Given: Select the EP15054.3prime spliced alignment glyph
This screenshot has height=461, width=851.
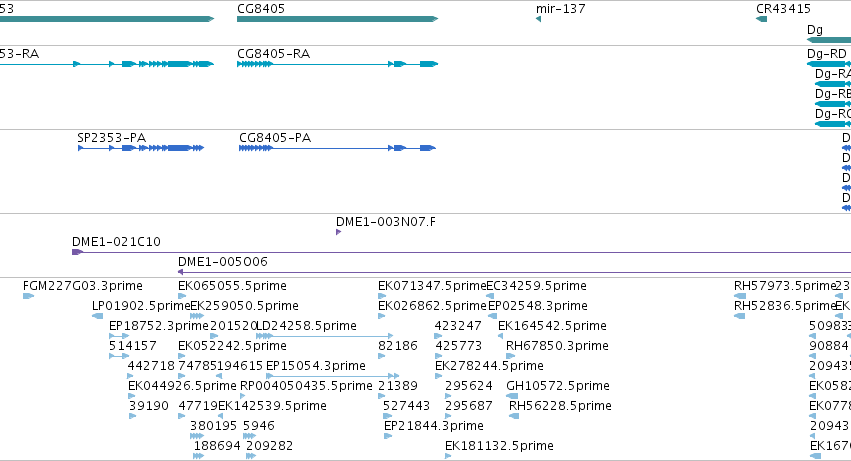Looking at the screenshot, I should pyautogui.click(x=333, y=376).
